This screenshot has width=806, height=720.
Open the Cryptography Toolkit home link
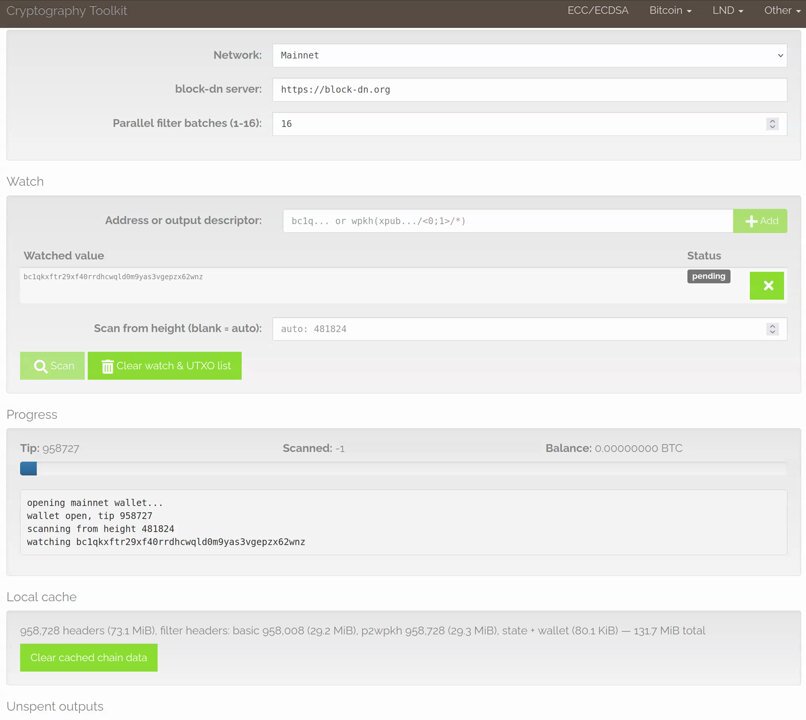pyautogui.click(x=66, y=11)
